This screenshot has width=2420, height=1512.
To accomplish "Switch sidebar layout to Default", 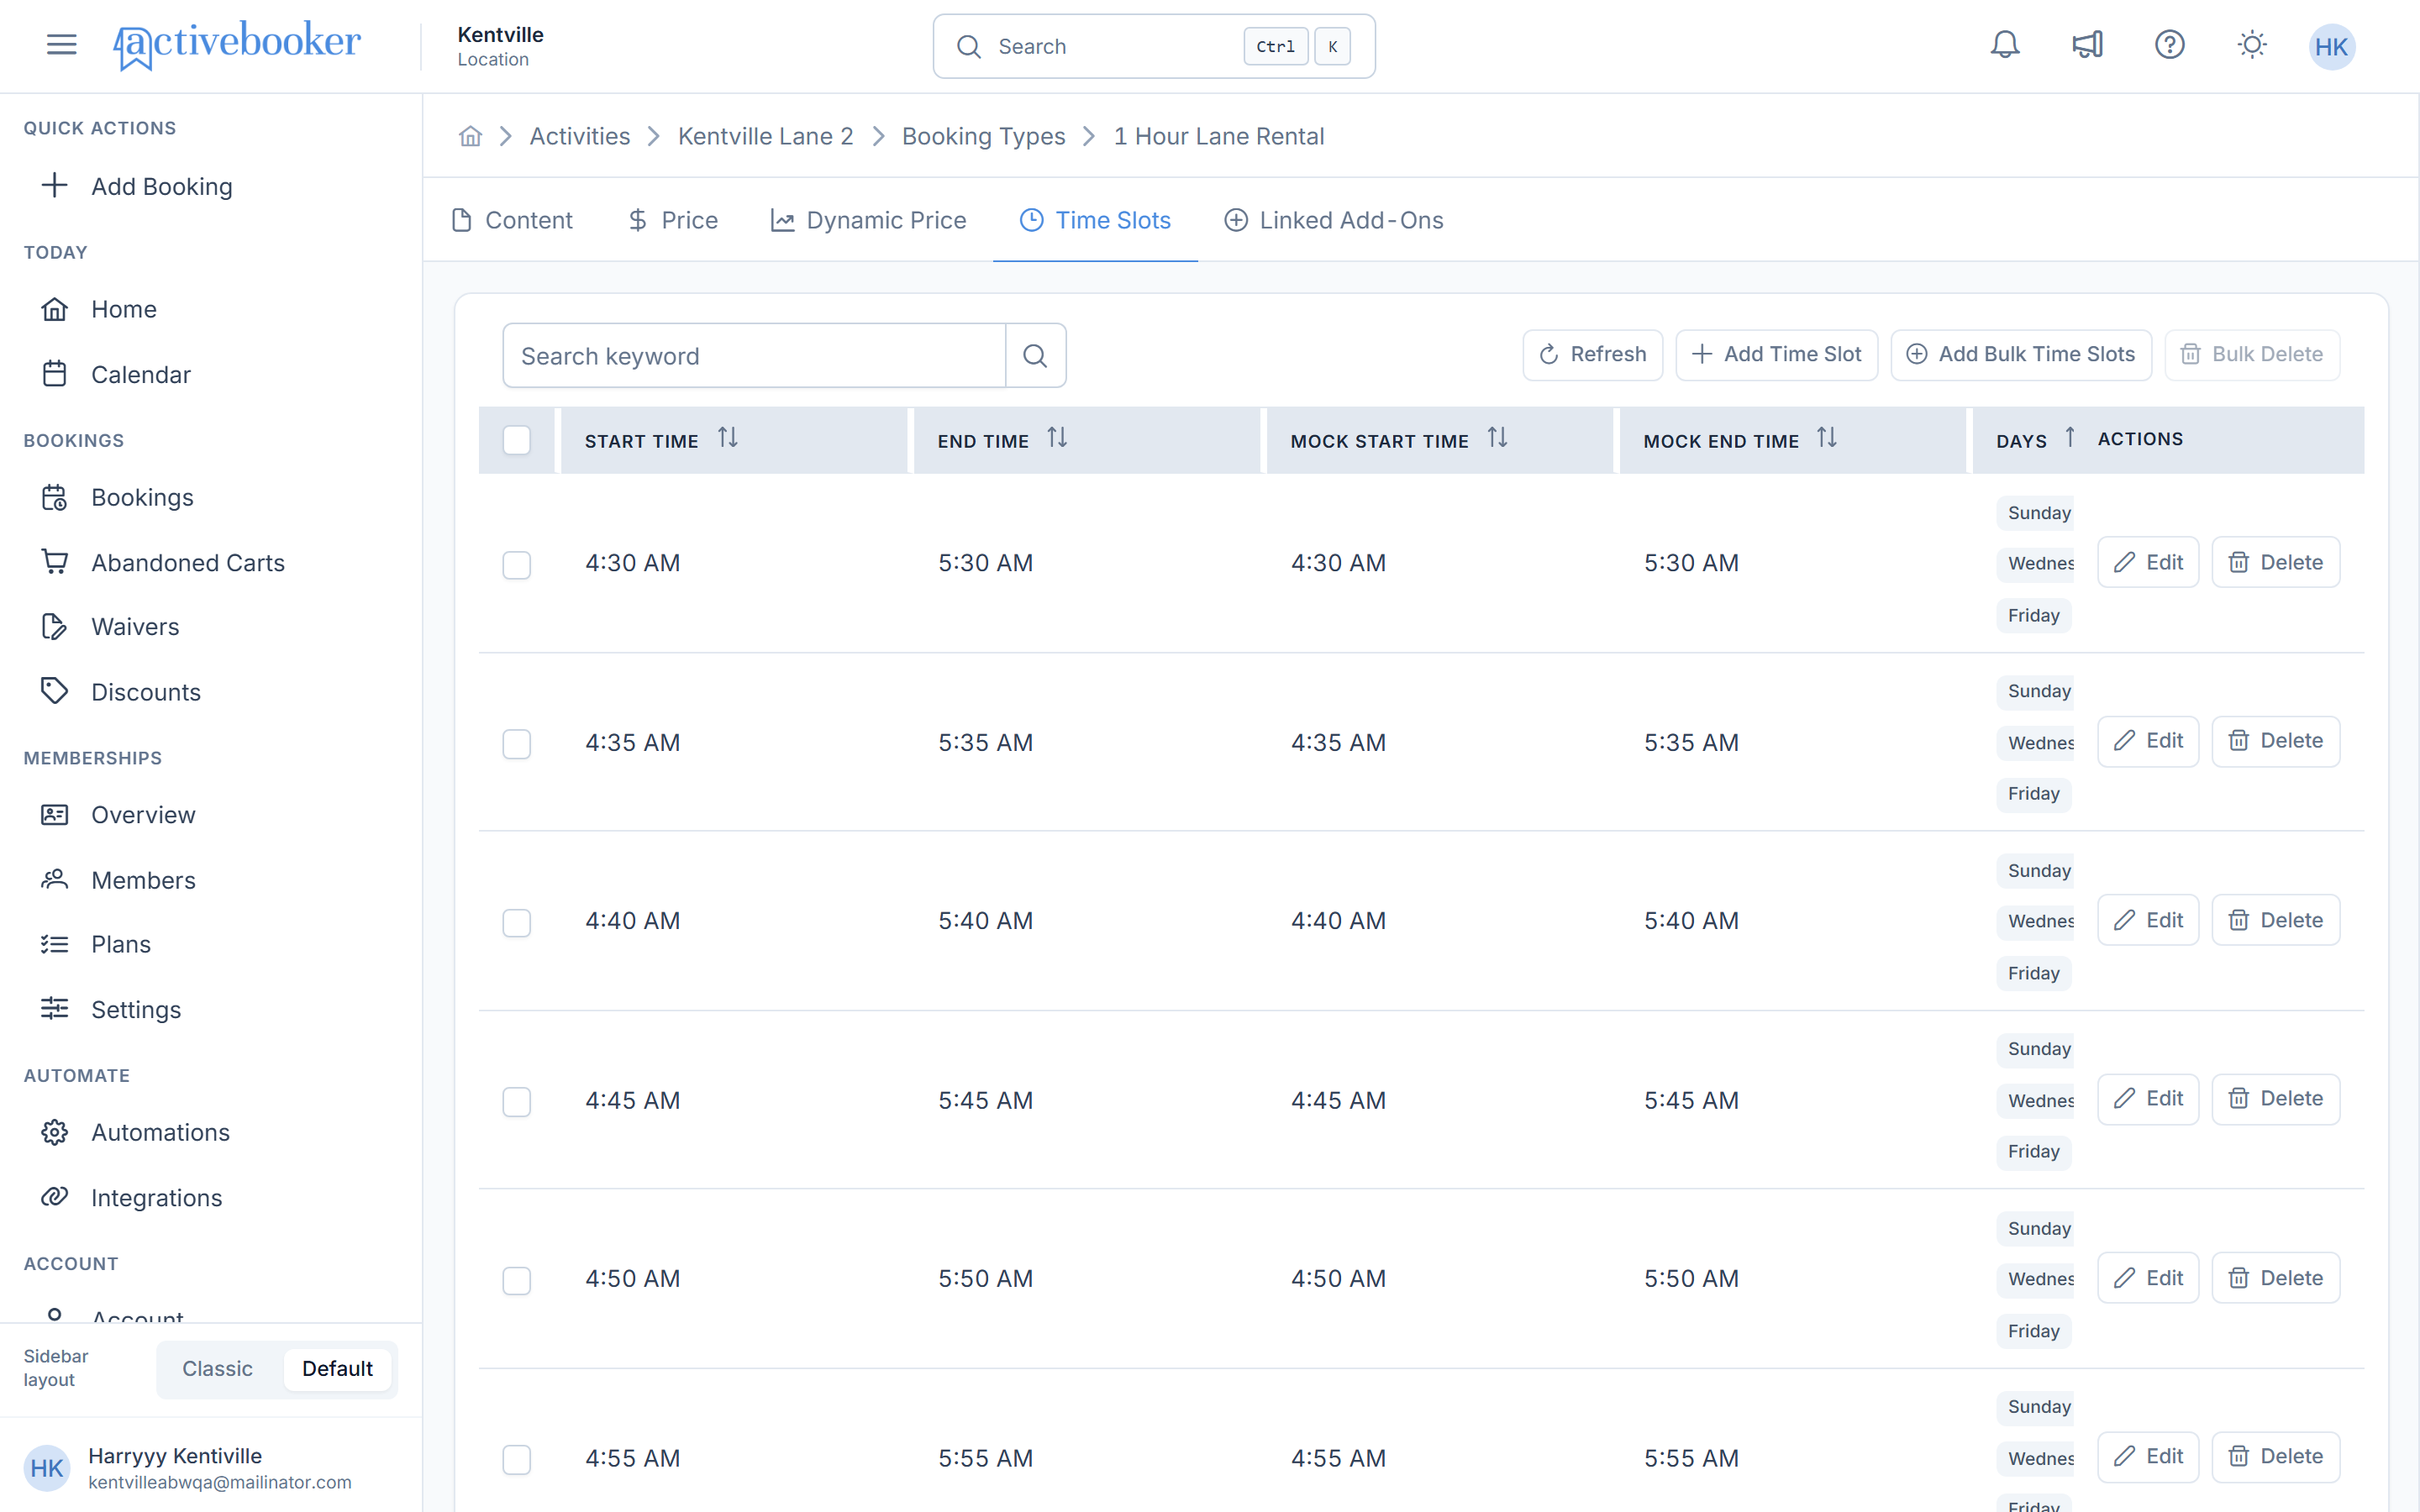I will [337, 1368].
